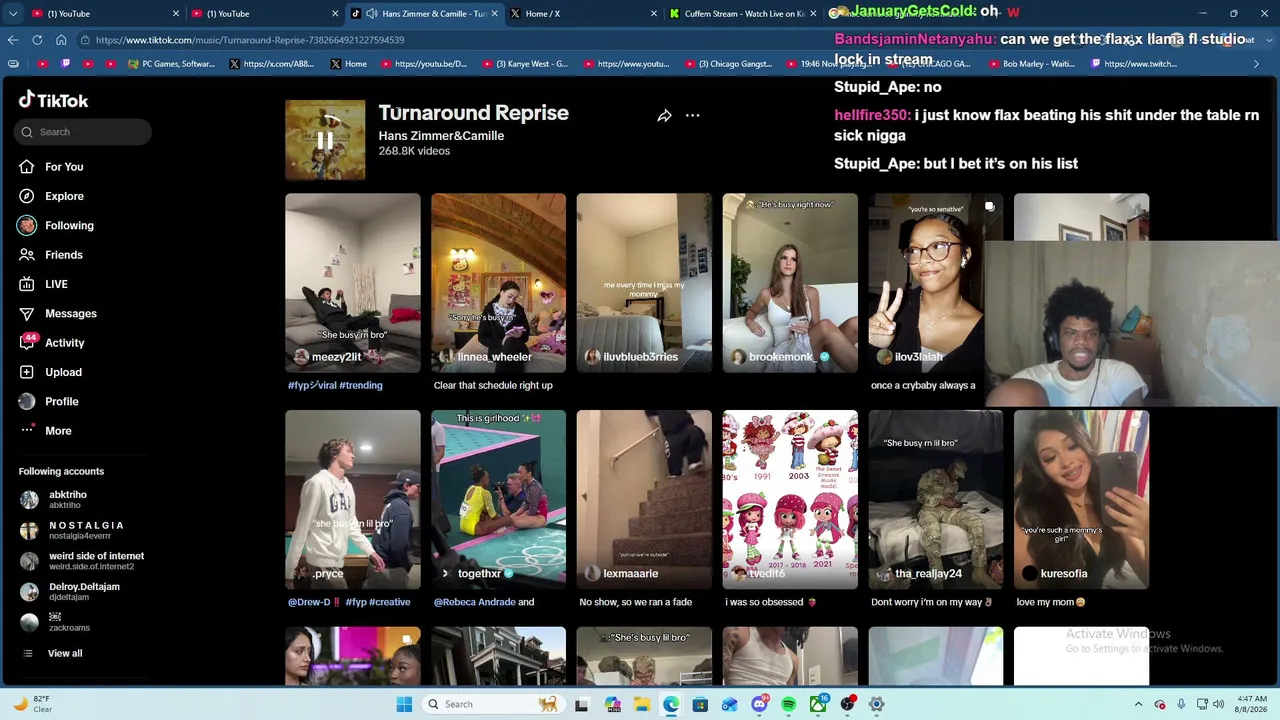
Task: Open the togethxr video thumbnail
Action: click(498, 500)
